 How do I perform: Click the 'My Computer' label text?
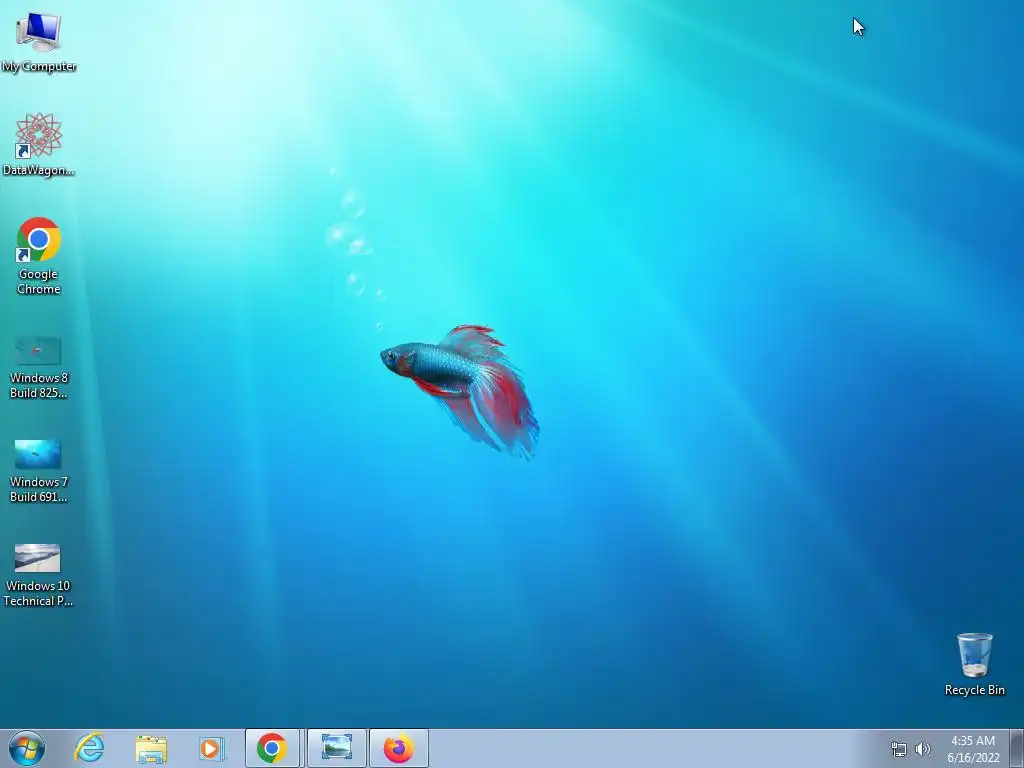tap(39, 66)
